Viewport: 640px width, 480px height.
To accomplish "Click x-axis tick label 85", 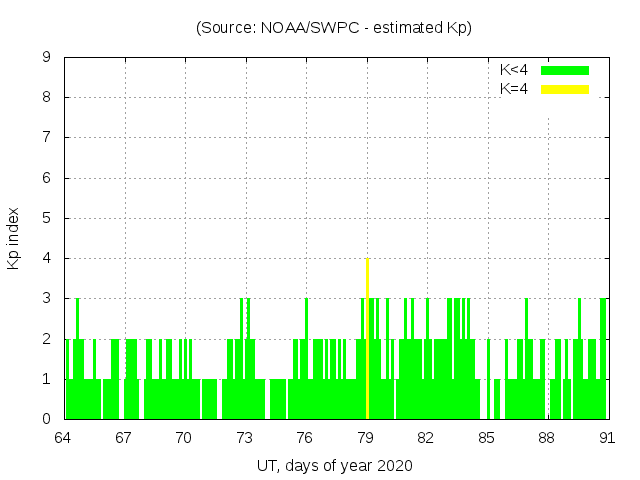I will pos(486,438).
